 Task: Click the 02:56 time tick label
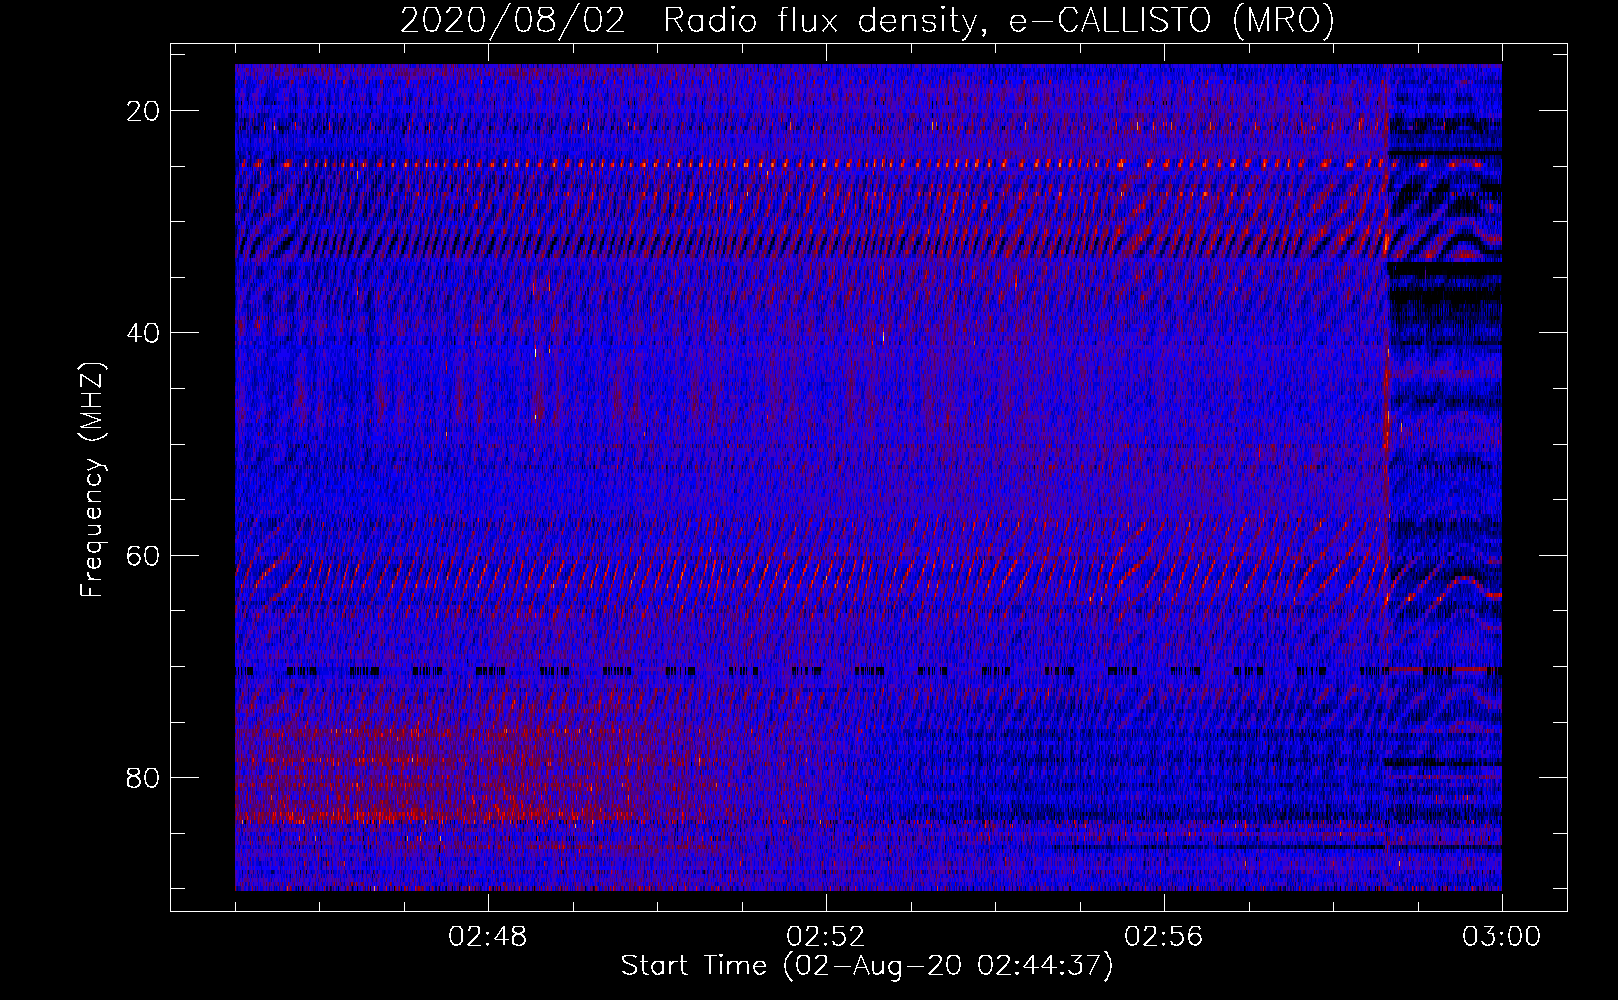coord(1164,937)
